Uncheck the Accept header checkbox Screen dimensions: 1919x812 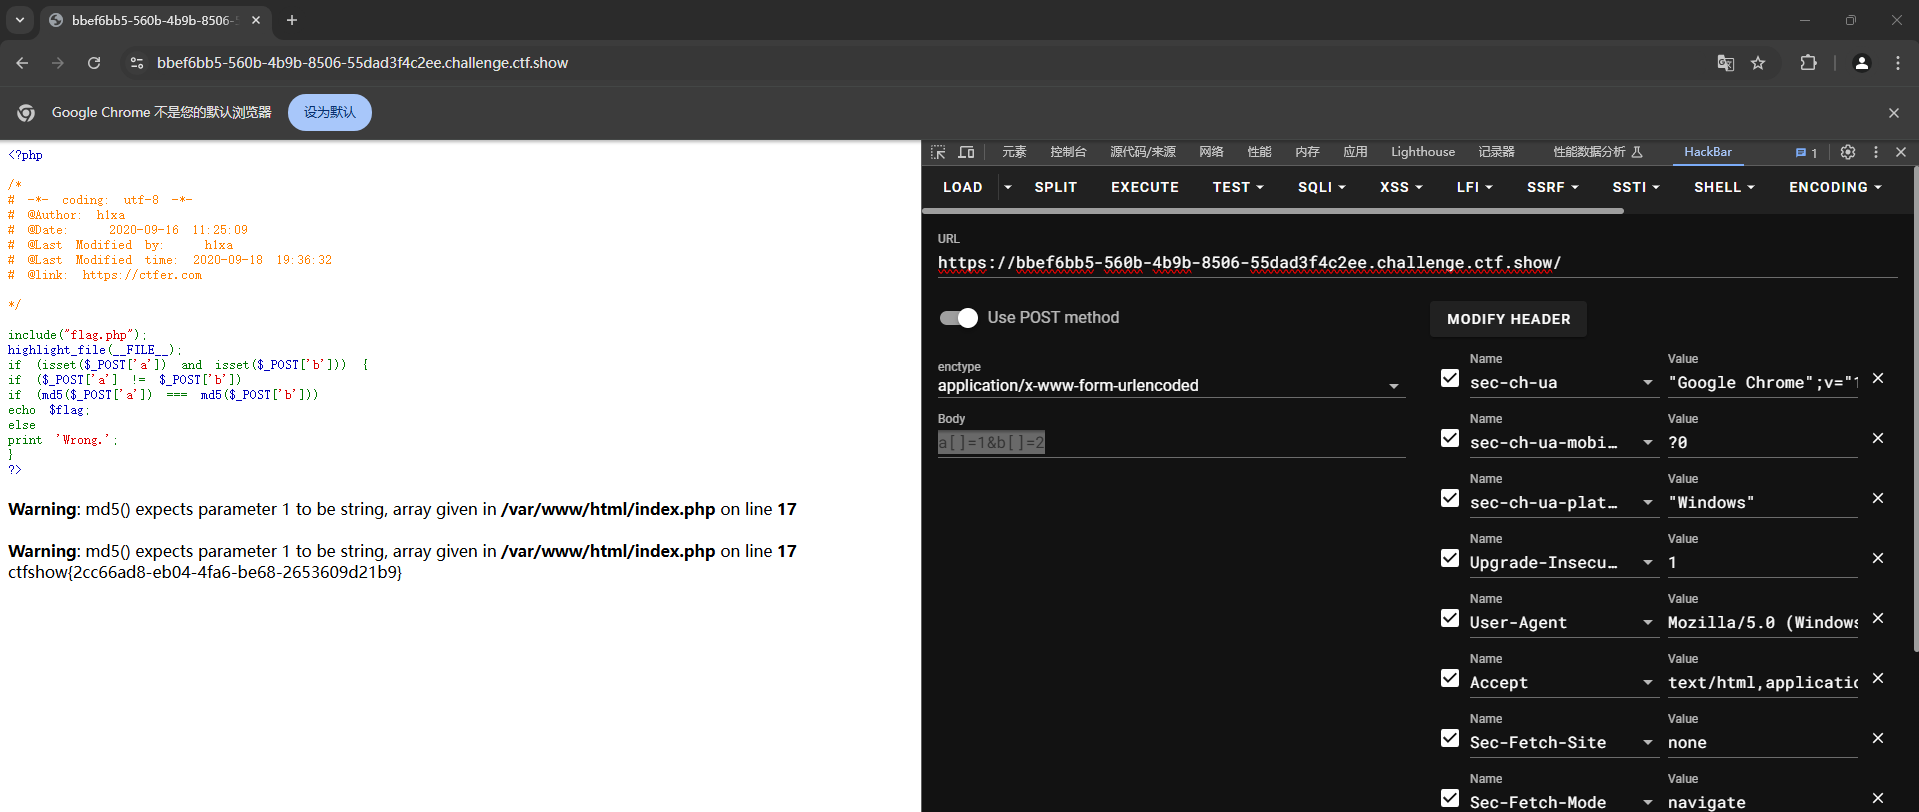click(1450, 678)
